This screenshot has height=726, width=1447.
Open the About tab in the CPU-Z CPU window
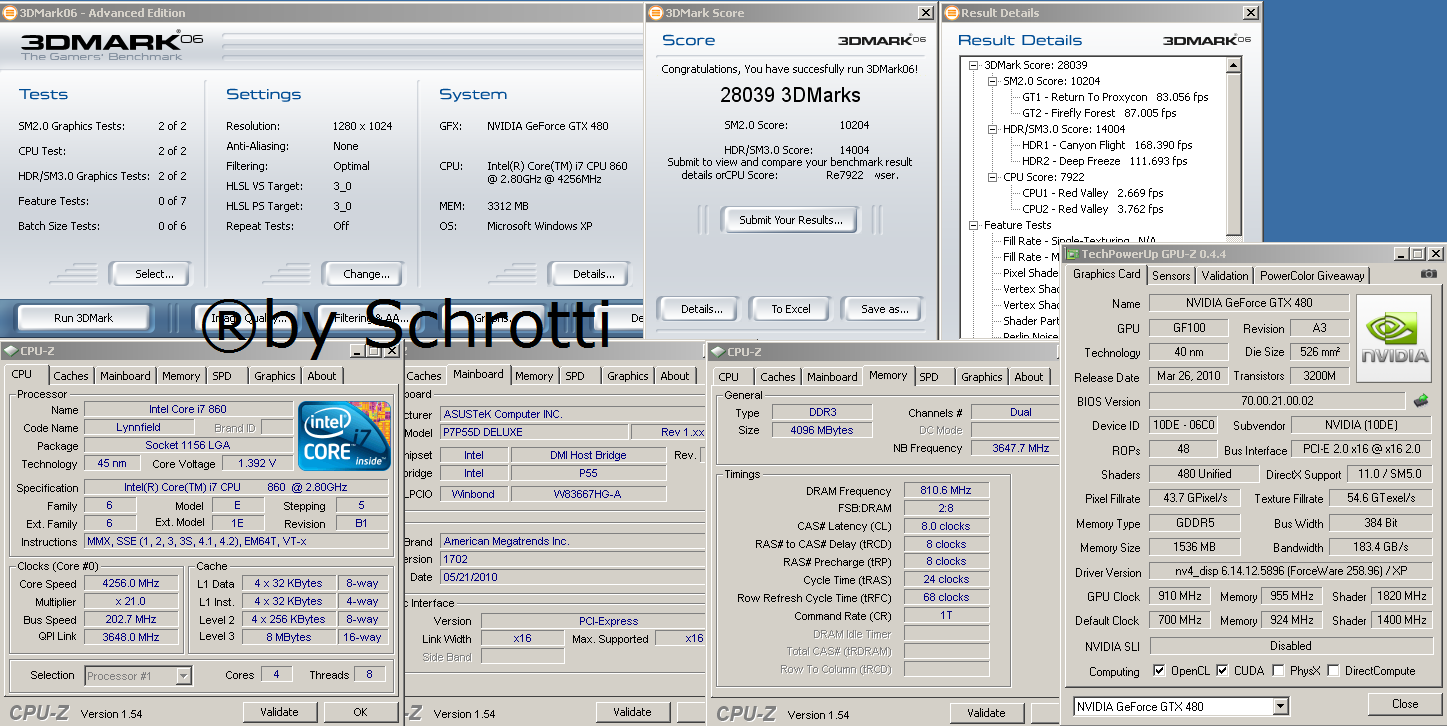(x=322, y=376)
